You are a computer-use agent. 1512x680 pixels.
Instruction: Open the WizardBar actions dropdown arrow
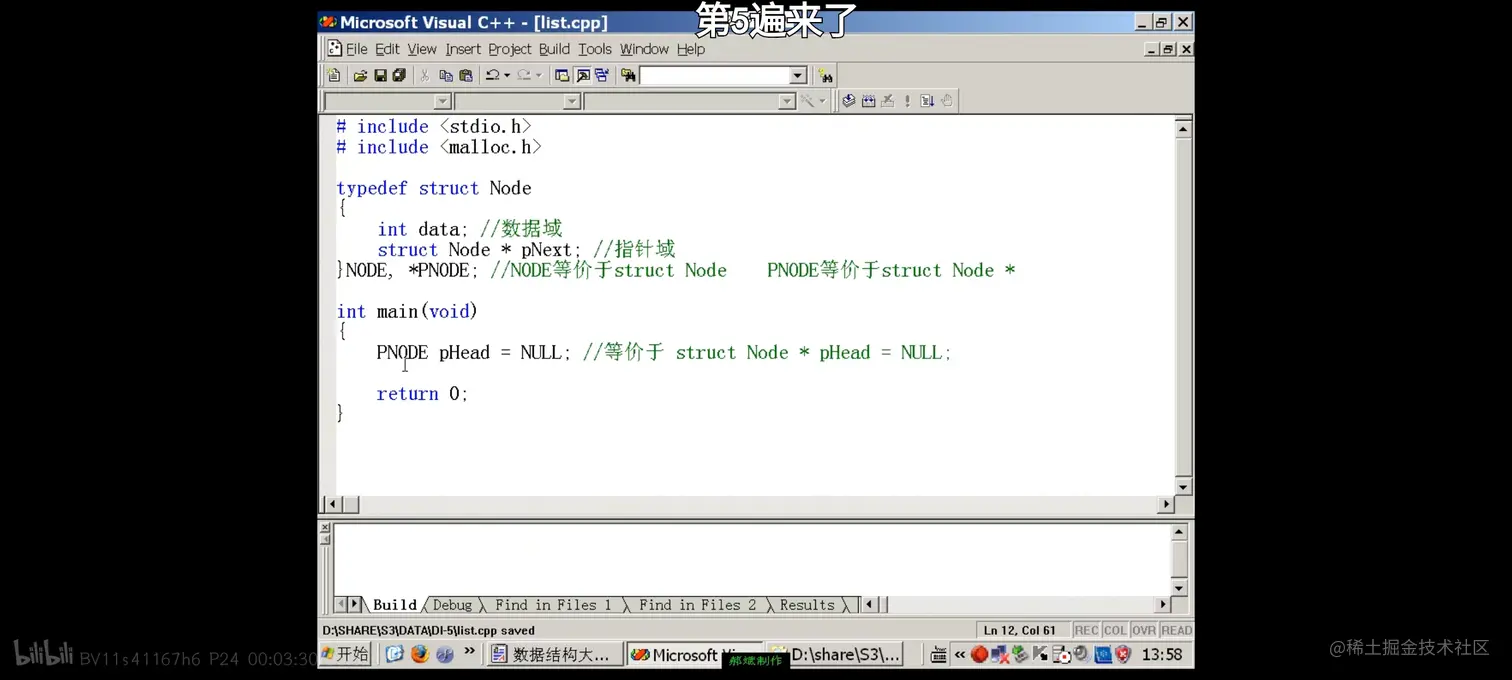(x=822, y=101)
